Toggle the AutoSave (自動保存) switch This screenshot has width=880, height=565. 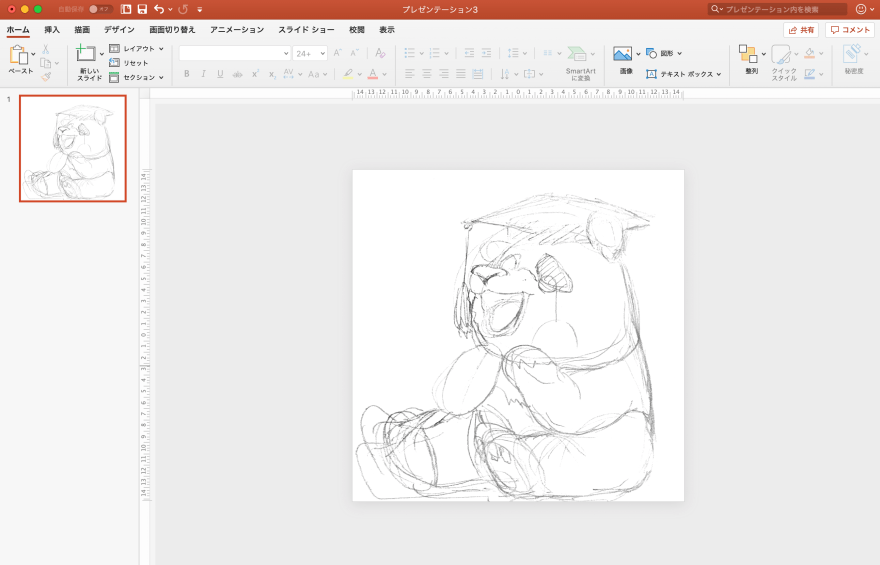click(x=99, y=9)
